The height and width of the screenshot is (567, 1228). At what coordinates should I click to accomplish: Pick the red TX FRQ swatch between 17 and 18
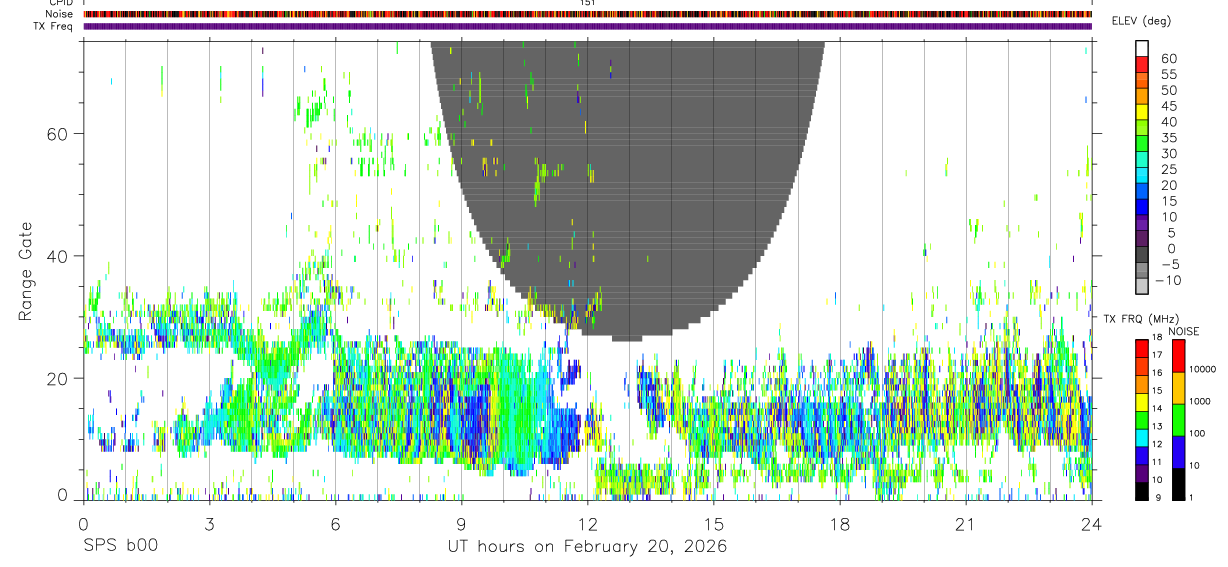coord(1142,348)
